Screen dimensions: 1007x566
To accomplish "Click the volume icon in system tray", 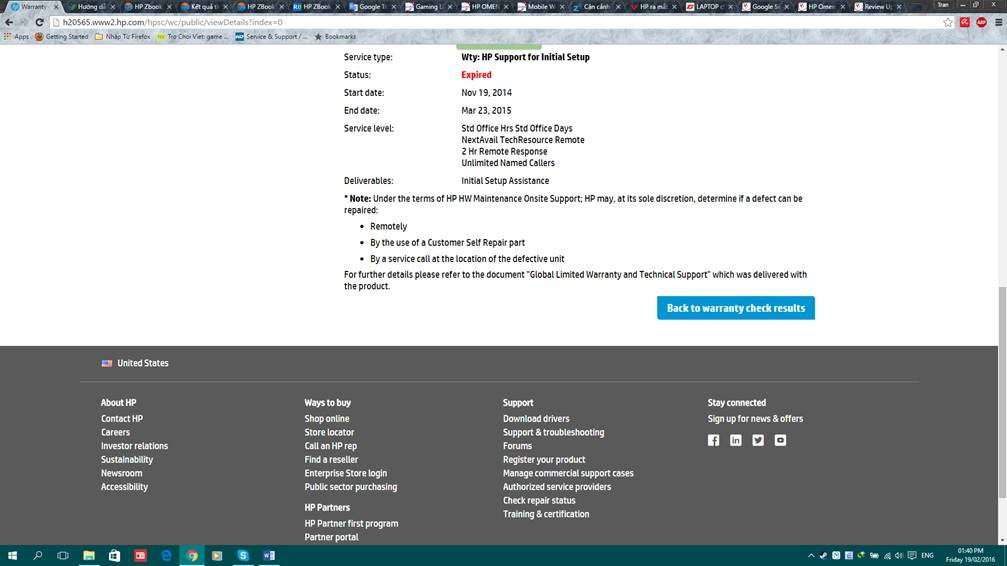I will pos(898,556).
